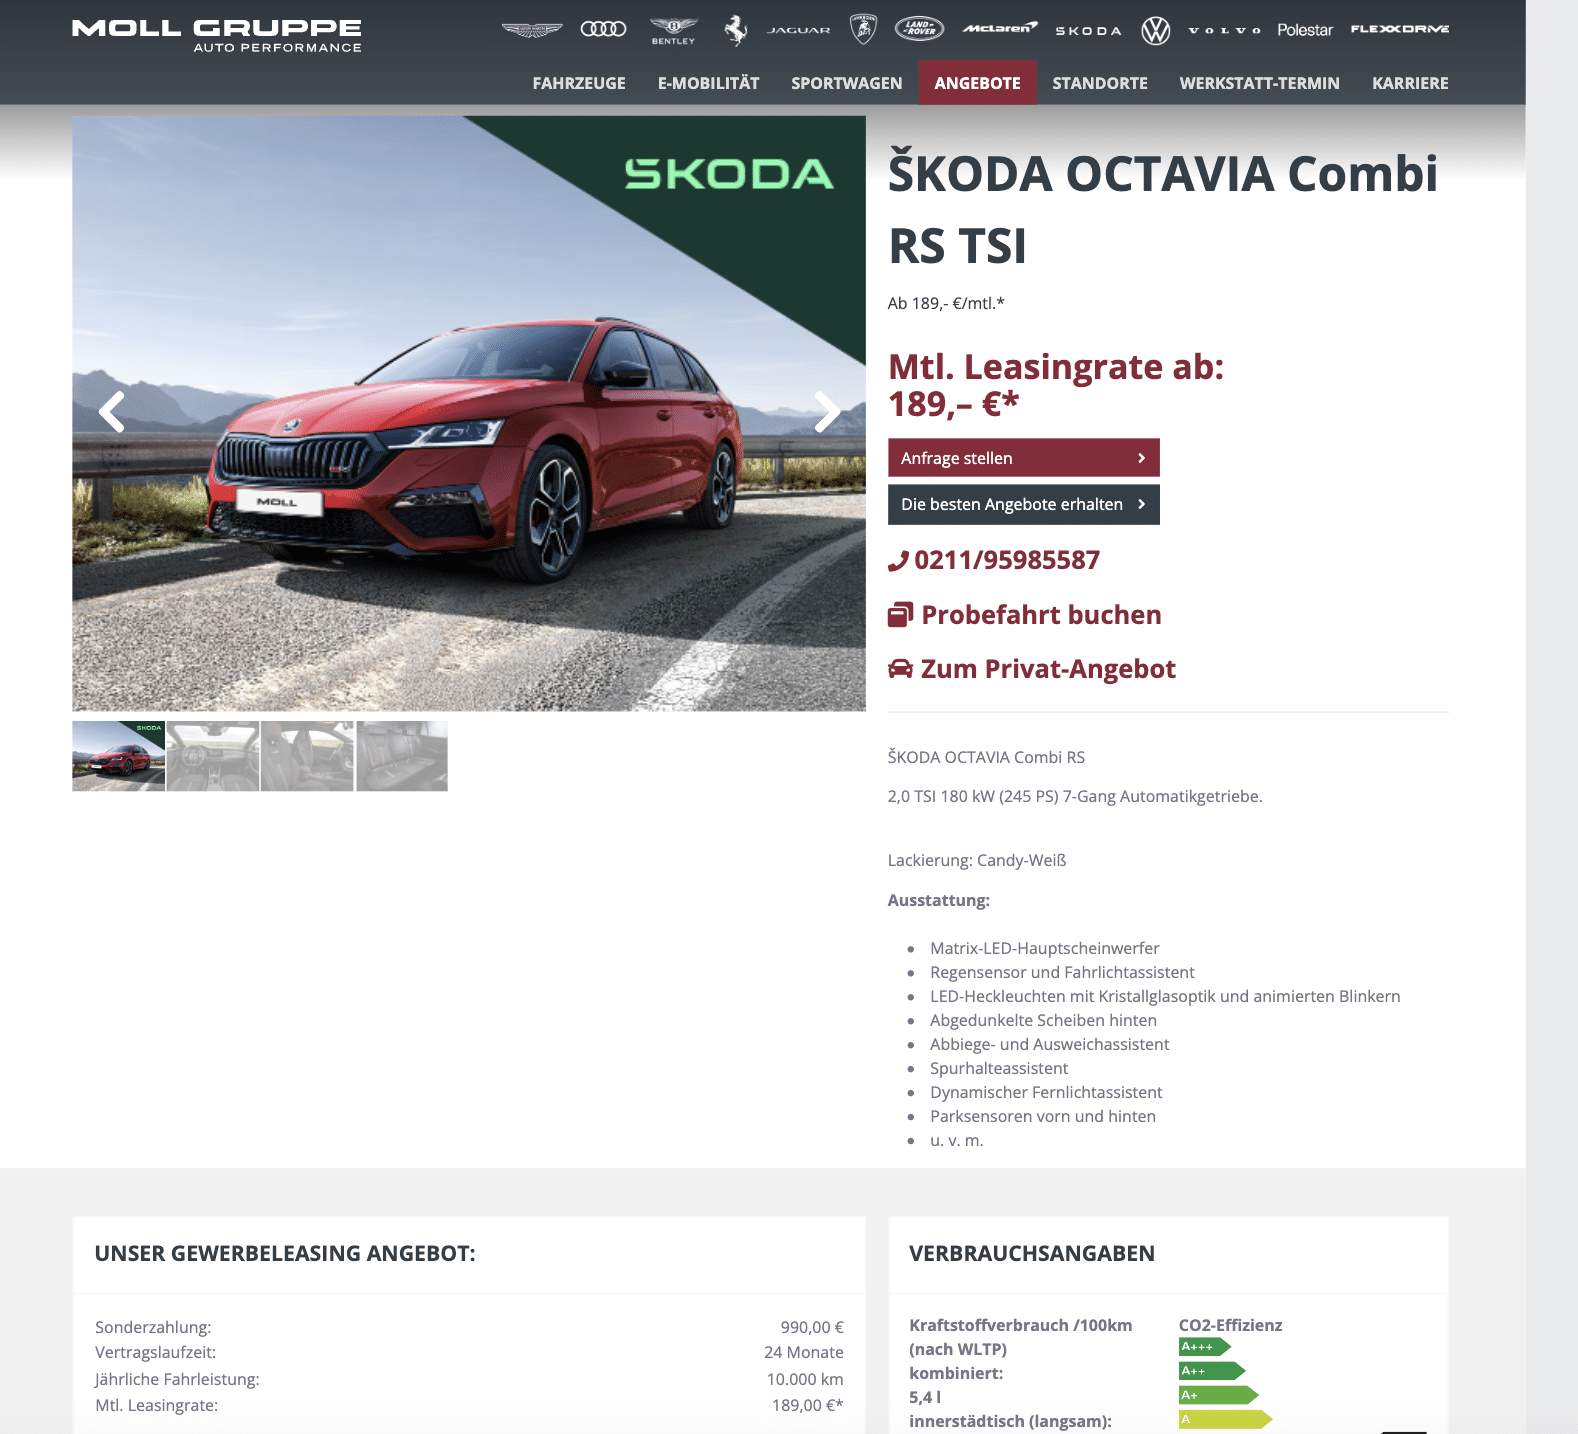Show the next car image arrow

pos(827,411)
